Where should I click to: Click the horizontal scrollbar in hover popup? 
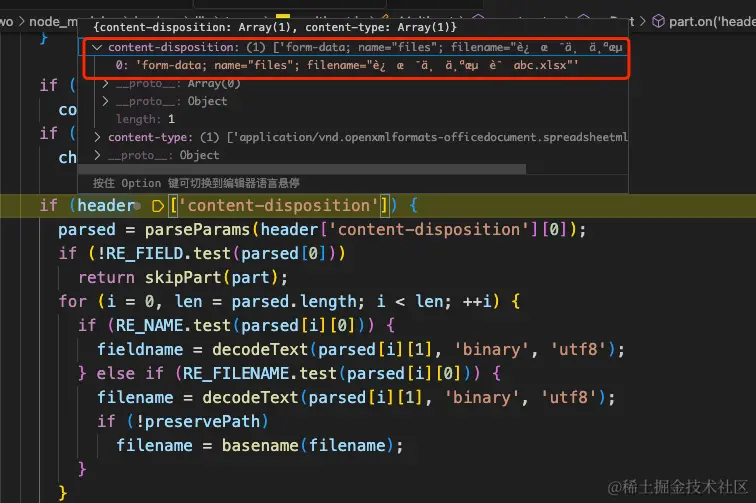(302, 169)
